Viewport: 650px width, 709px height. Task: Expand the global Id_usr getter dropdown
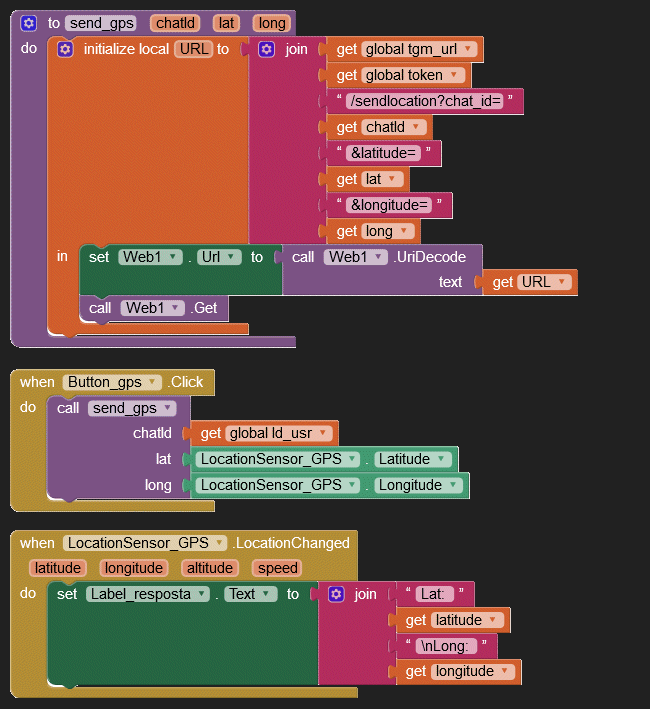(x=326, y=433)
